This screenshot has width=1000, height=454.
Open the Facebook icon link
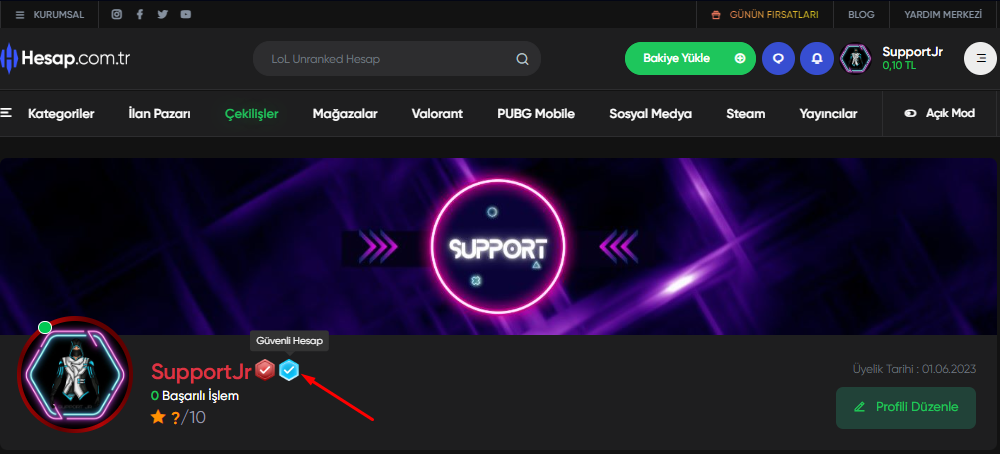point(140,14)
